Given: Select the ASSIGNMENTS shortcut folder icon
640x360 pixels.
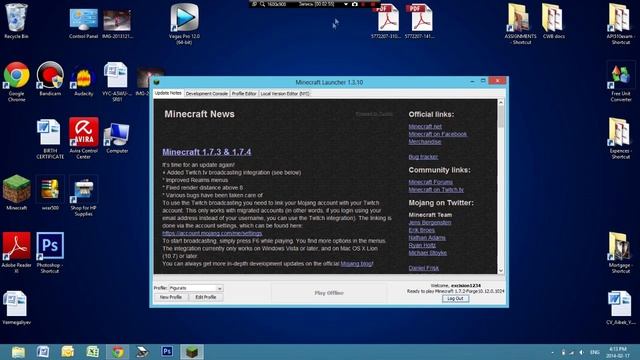Looking at the screenshot, I should click(x=520, y=24).
